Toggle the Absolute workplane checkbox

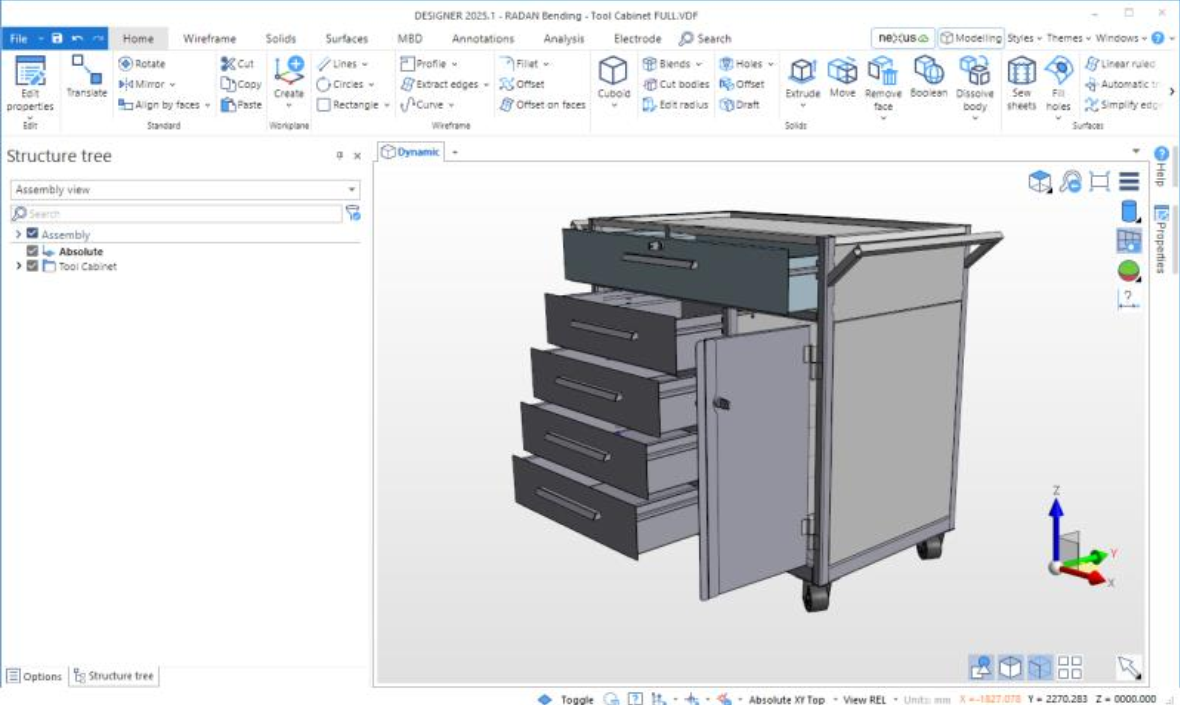tap(33, 252)
